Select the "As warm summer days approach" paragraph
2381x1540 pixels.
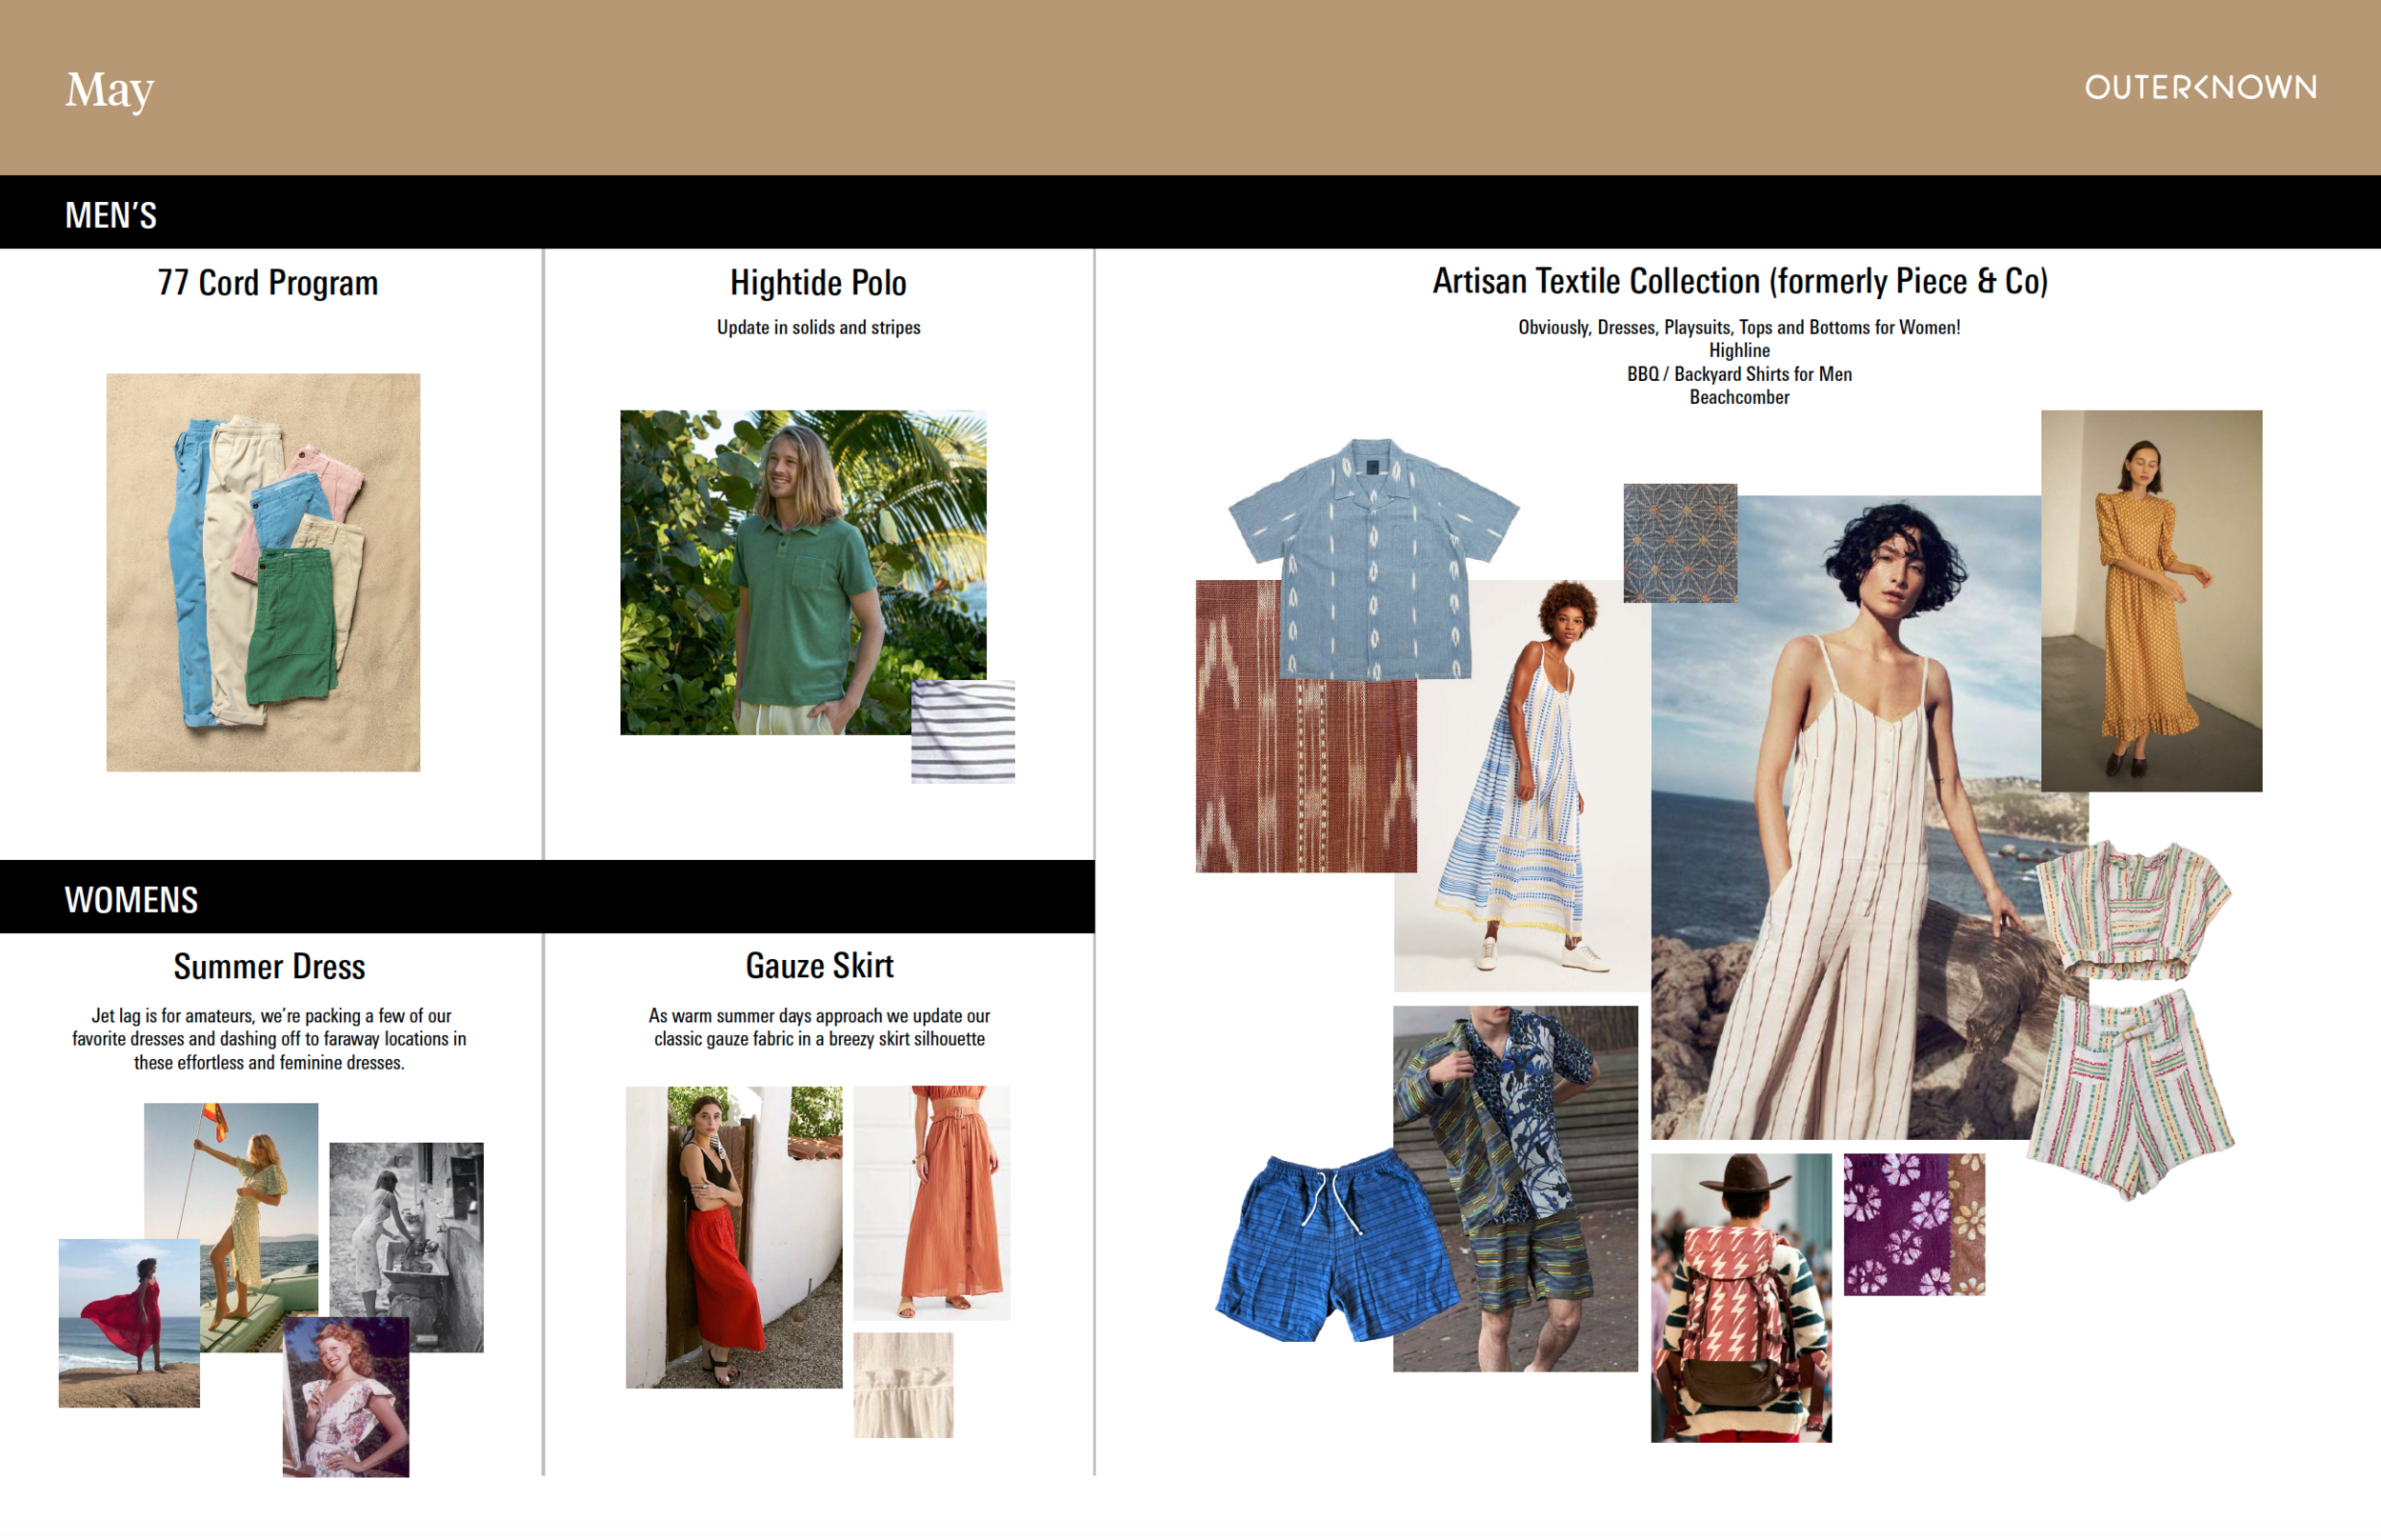(819, 1027)
